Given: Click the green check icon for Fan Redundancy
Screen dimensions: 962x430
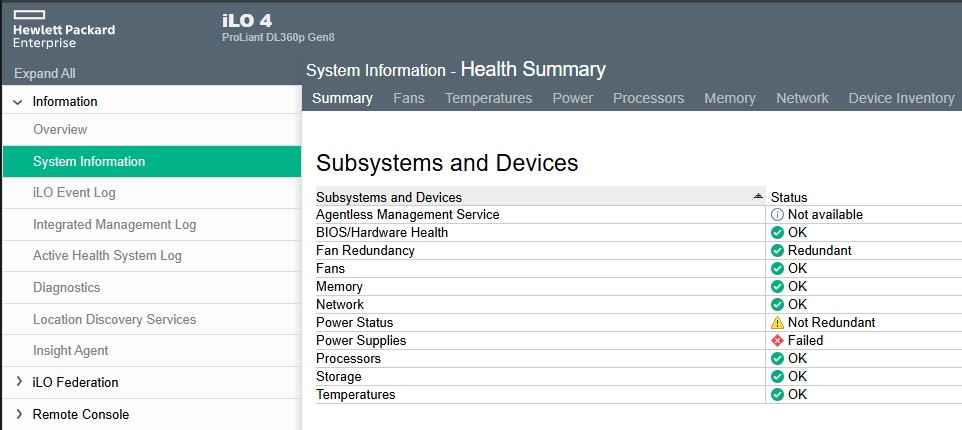Looking at the screenshot, I should [x=777, y=250].
